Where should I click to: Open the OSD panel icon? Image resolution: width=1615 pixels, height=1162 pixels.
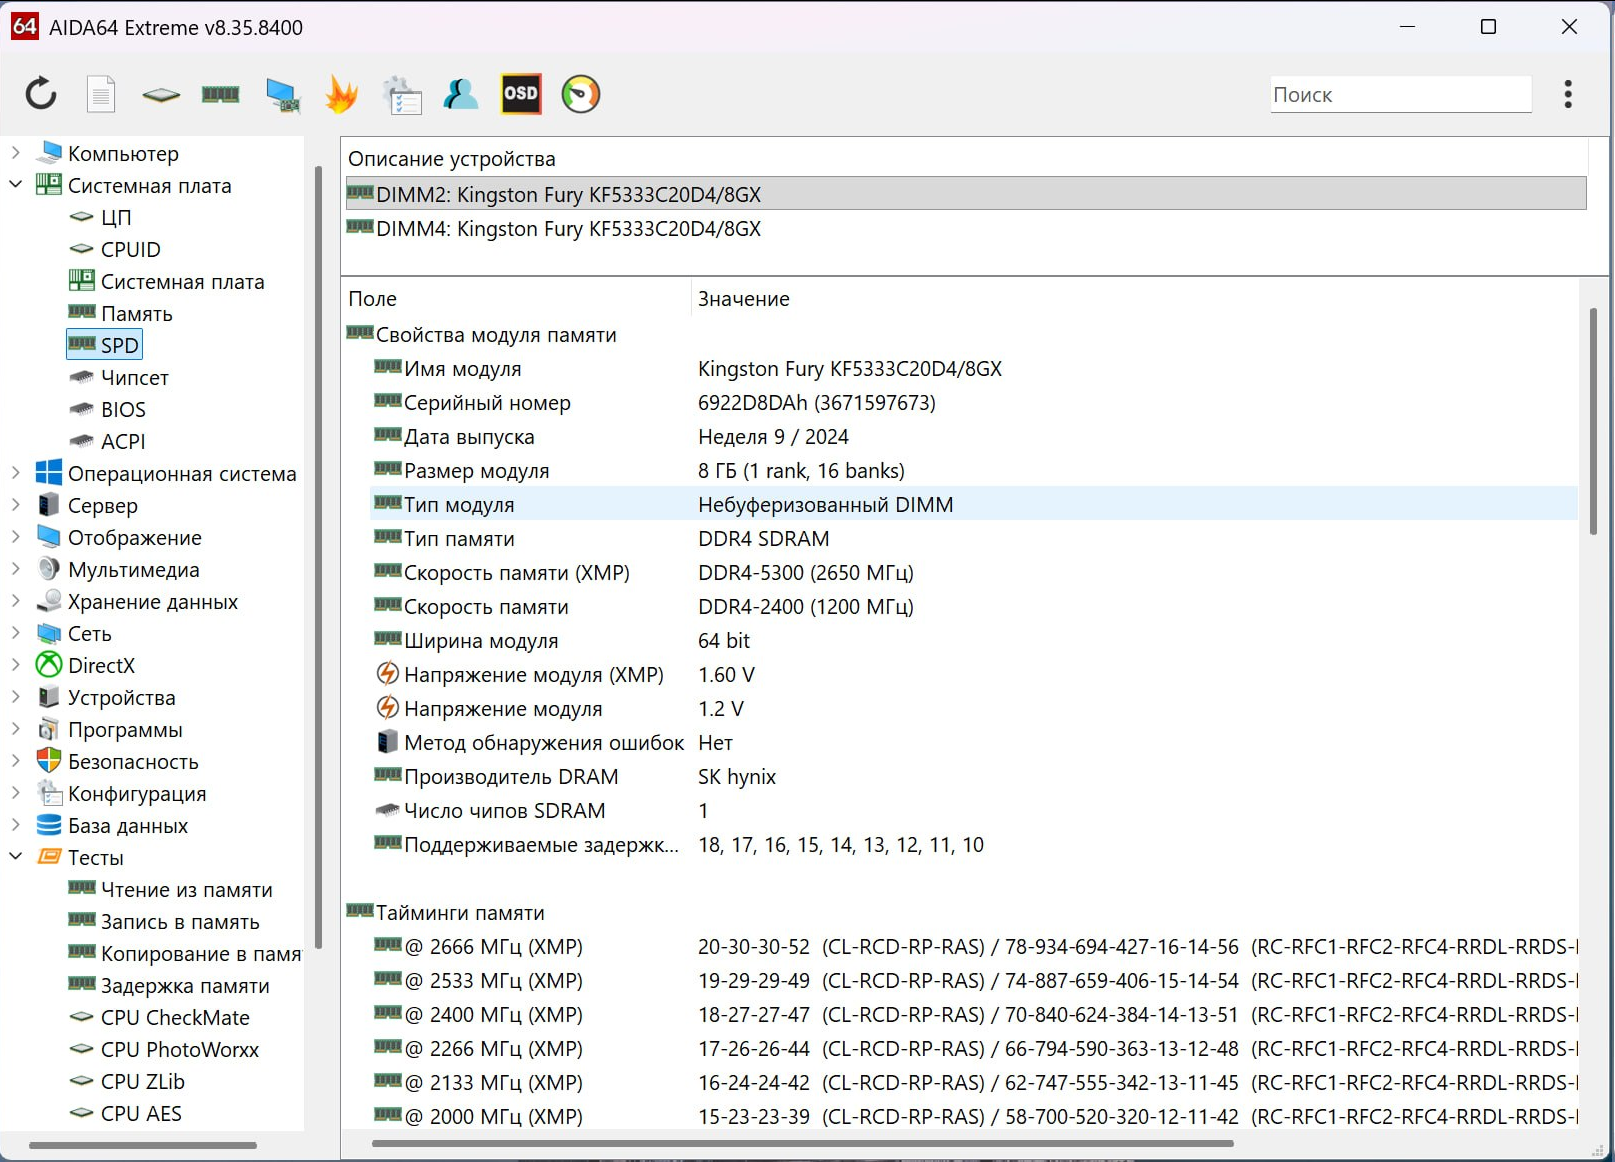[x=521, y=94]
